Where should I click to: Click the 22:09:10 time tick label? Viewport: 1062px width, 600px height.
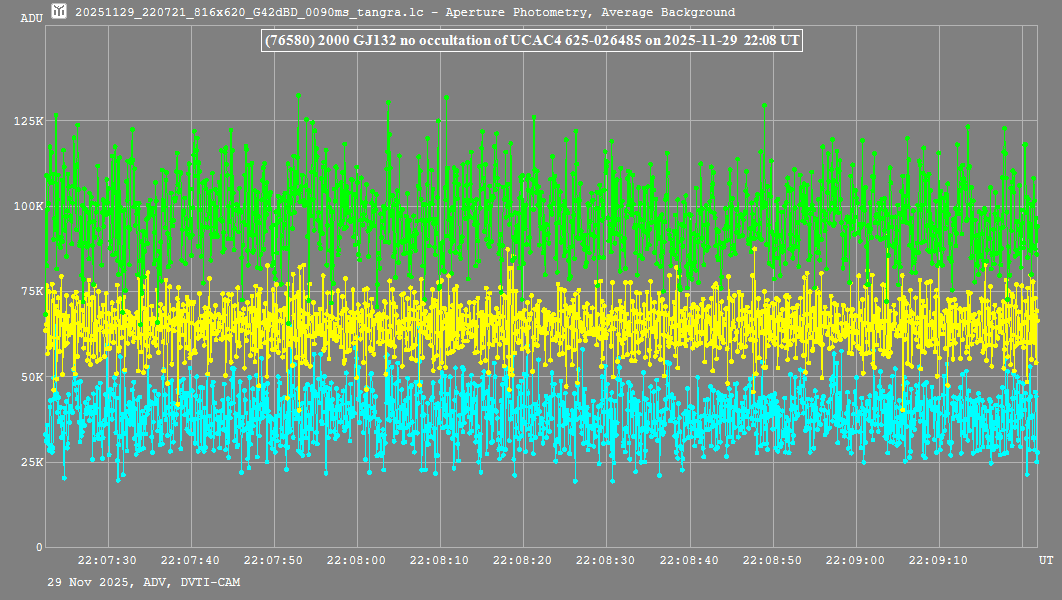pos(938,560)
